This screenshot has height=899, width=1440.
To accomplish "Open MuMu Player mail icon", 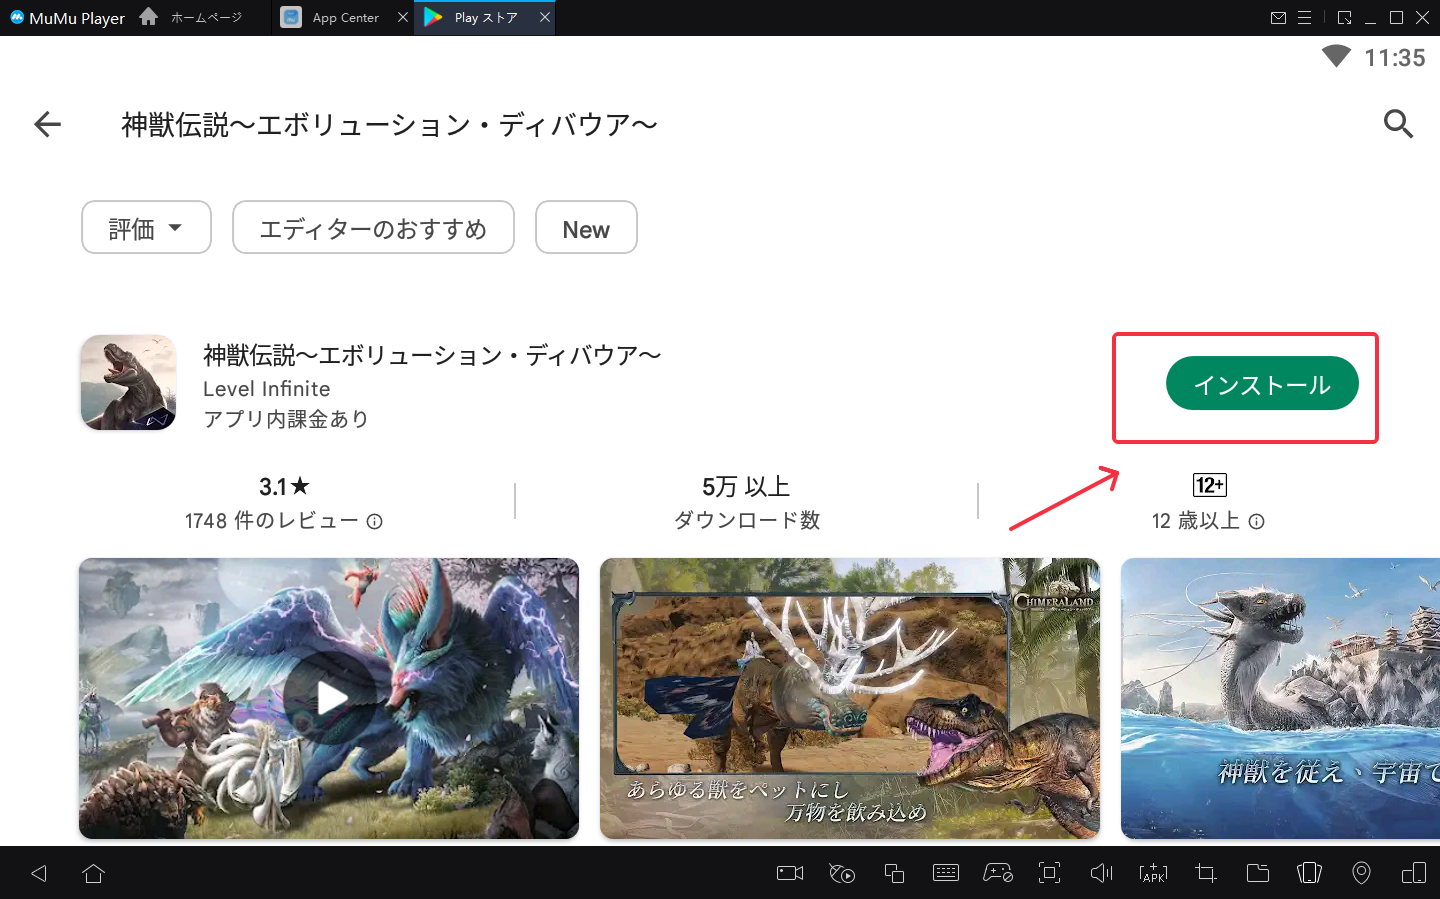I will click(1278, 18).
